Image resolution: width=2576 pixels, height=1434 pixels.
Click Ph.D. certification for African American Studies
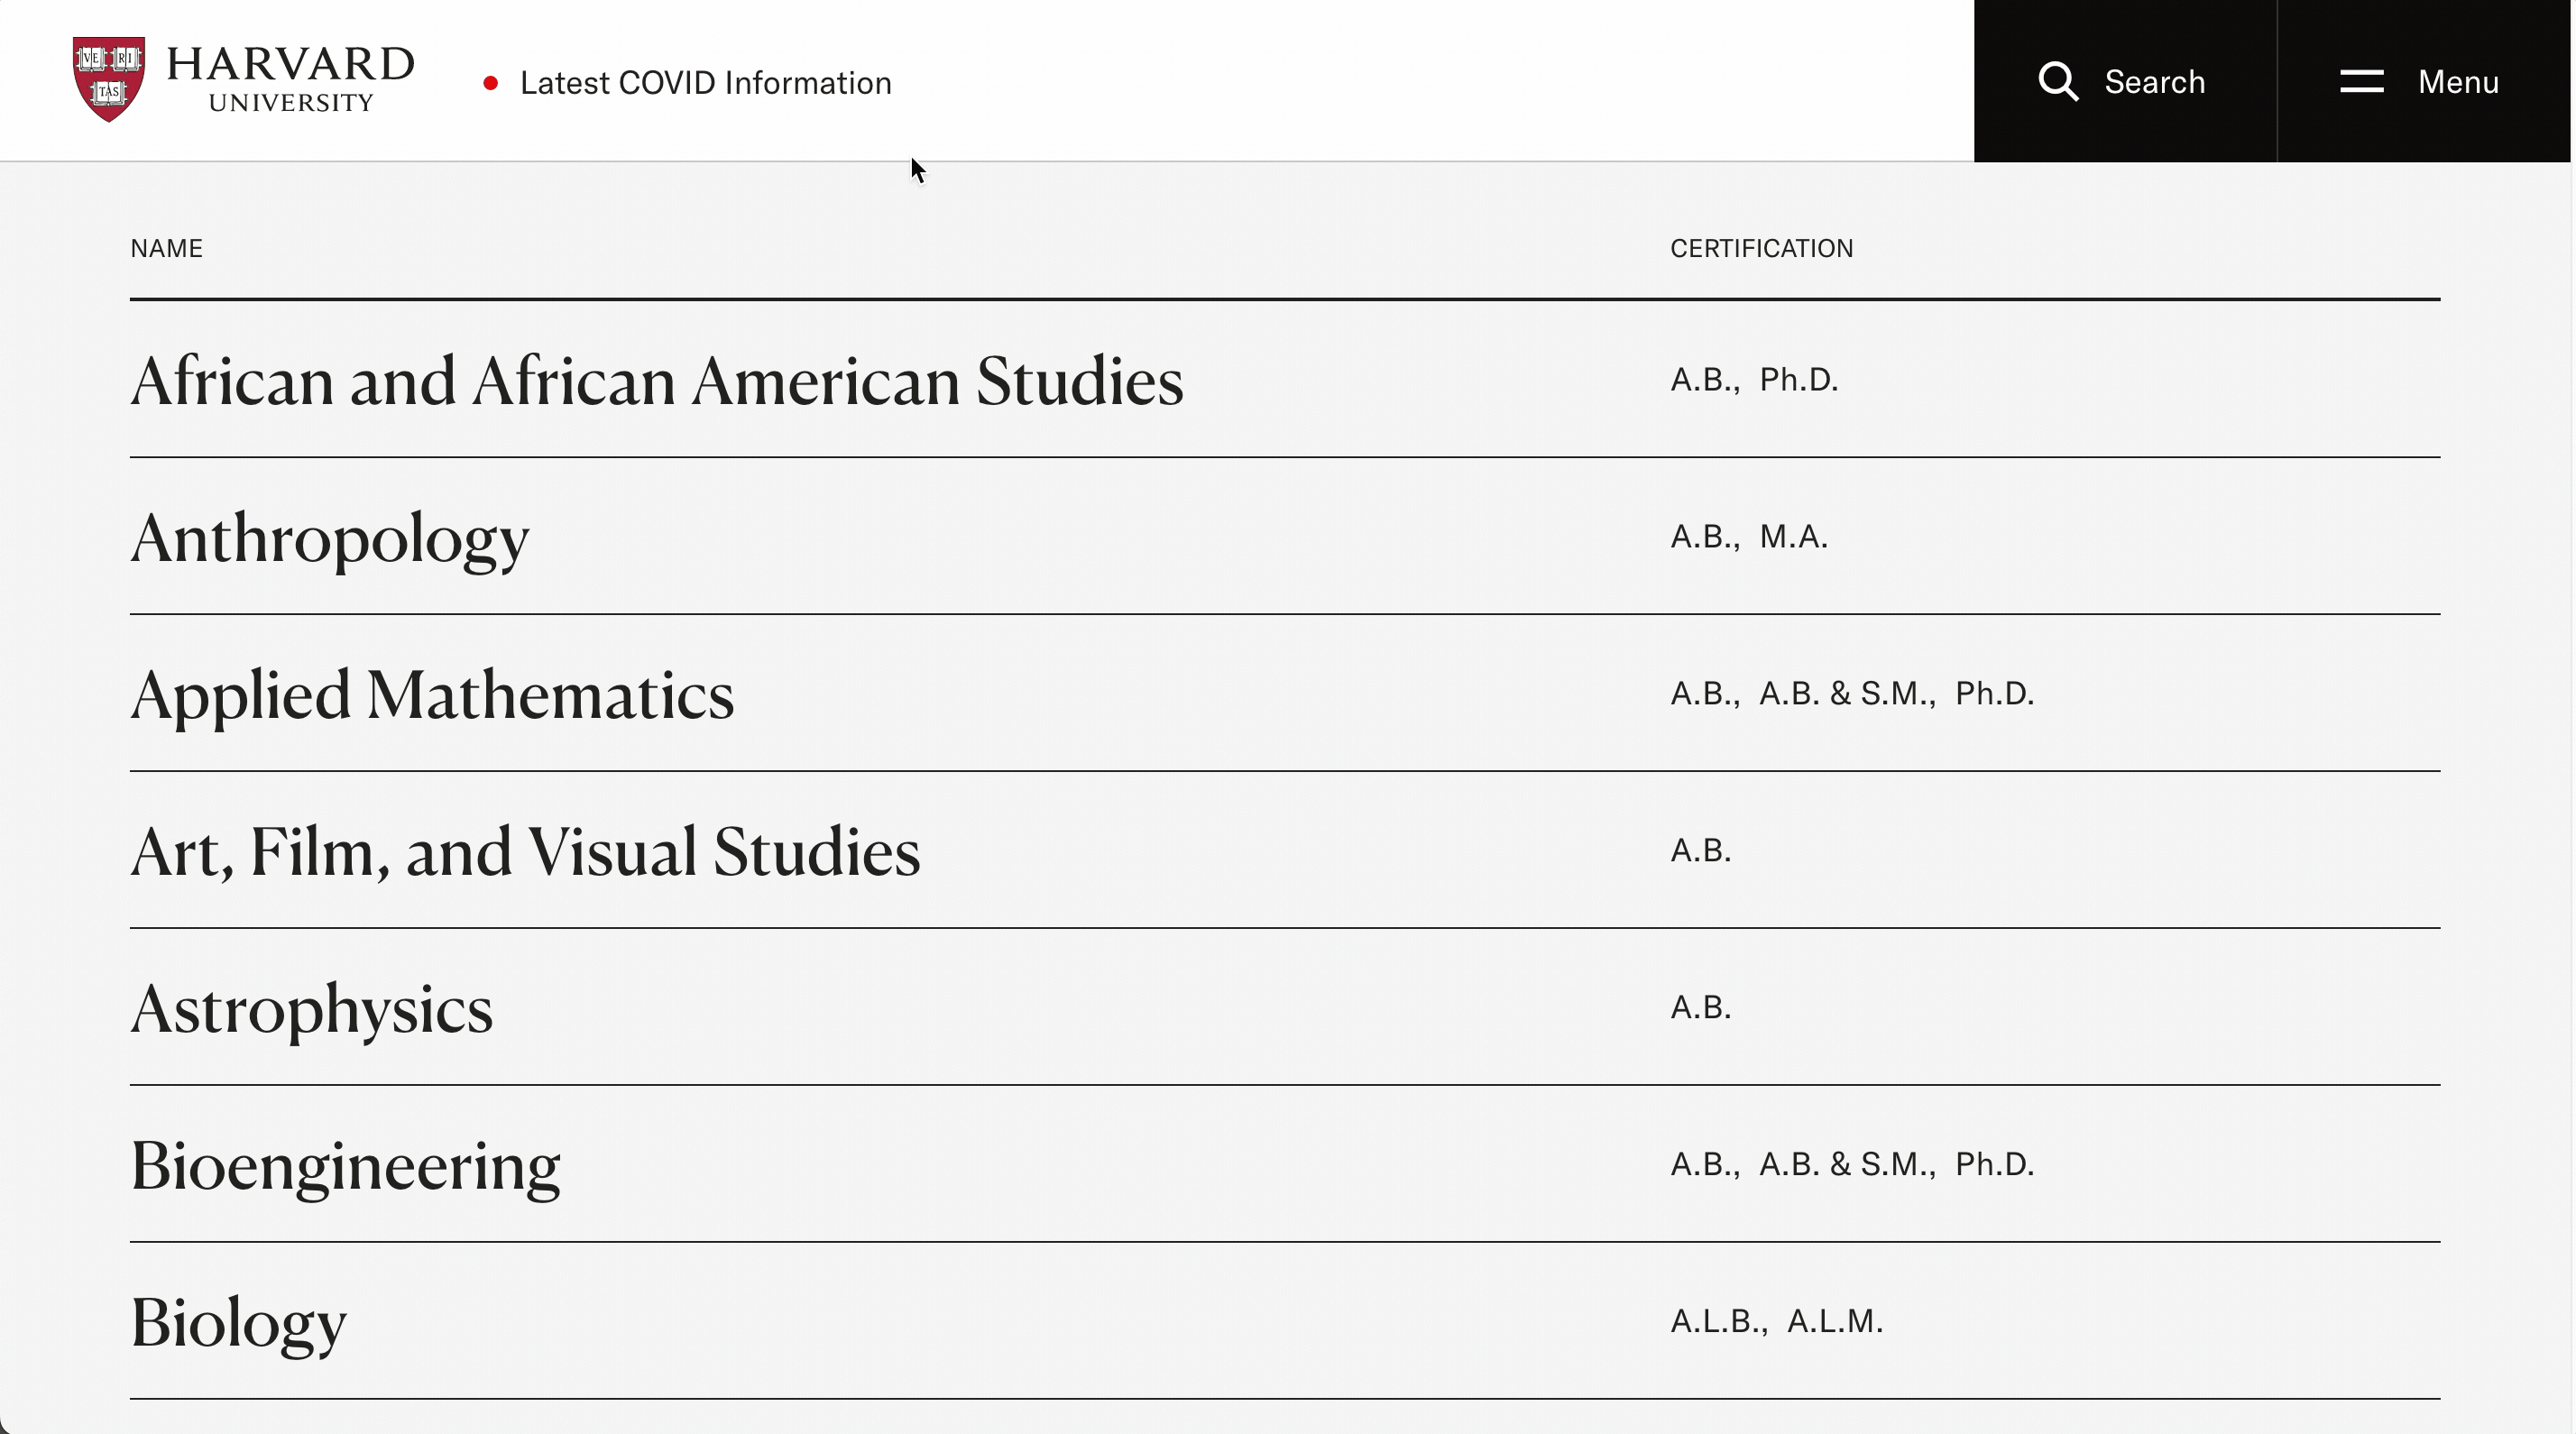pyautogui.click(x=1798, y=380)
